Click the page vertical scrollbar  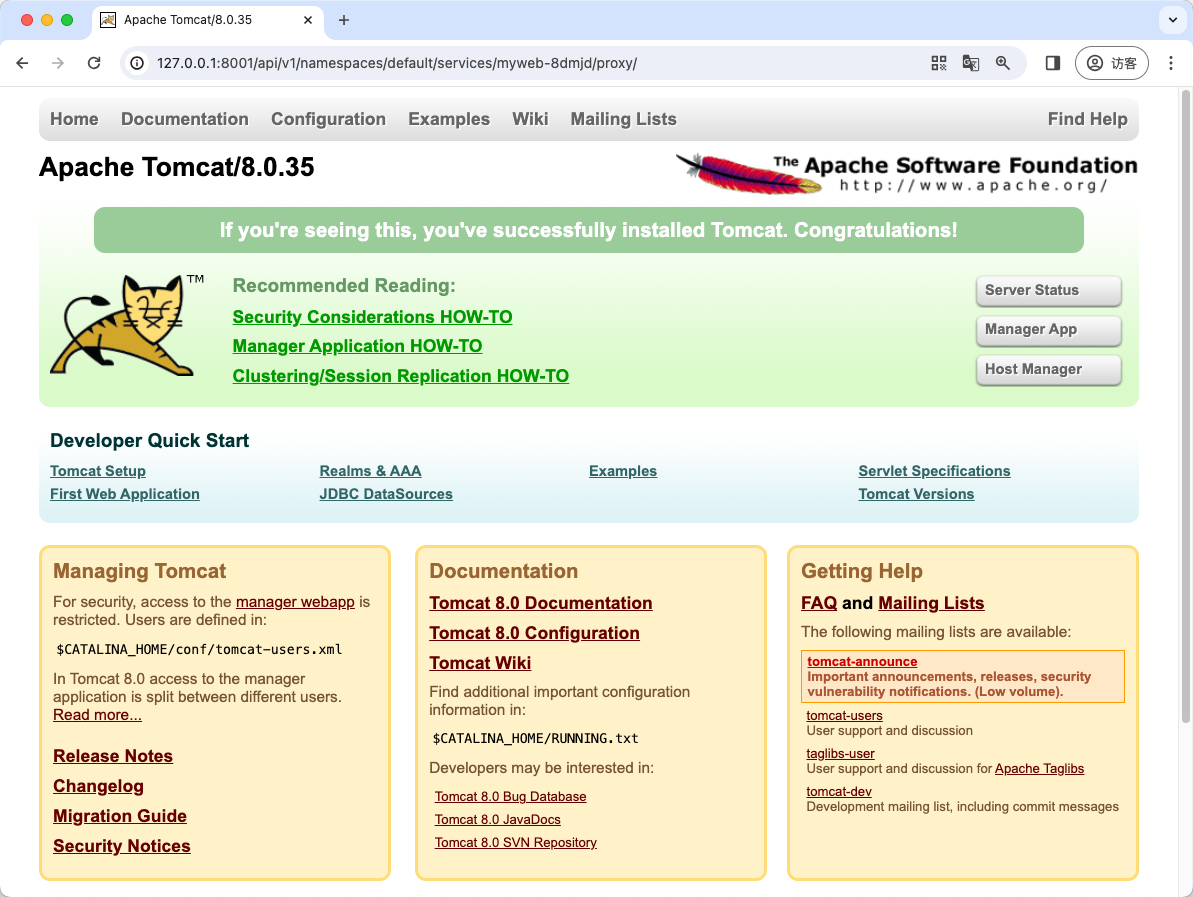pyautogui.click(x=1185, y=406)
